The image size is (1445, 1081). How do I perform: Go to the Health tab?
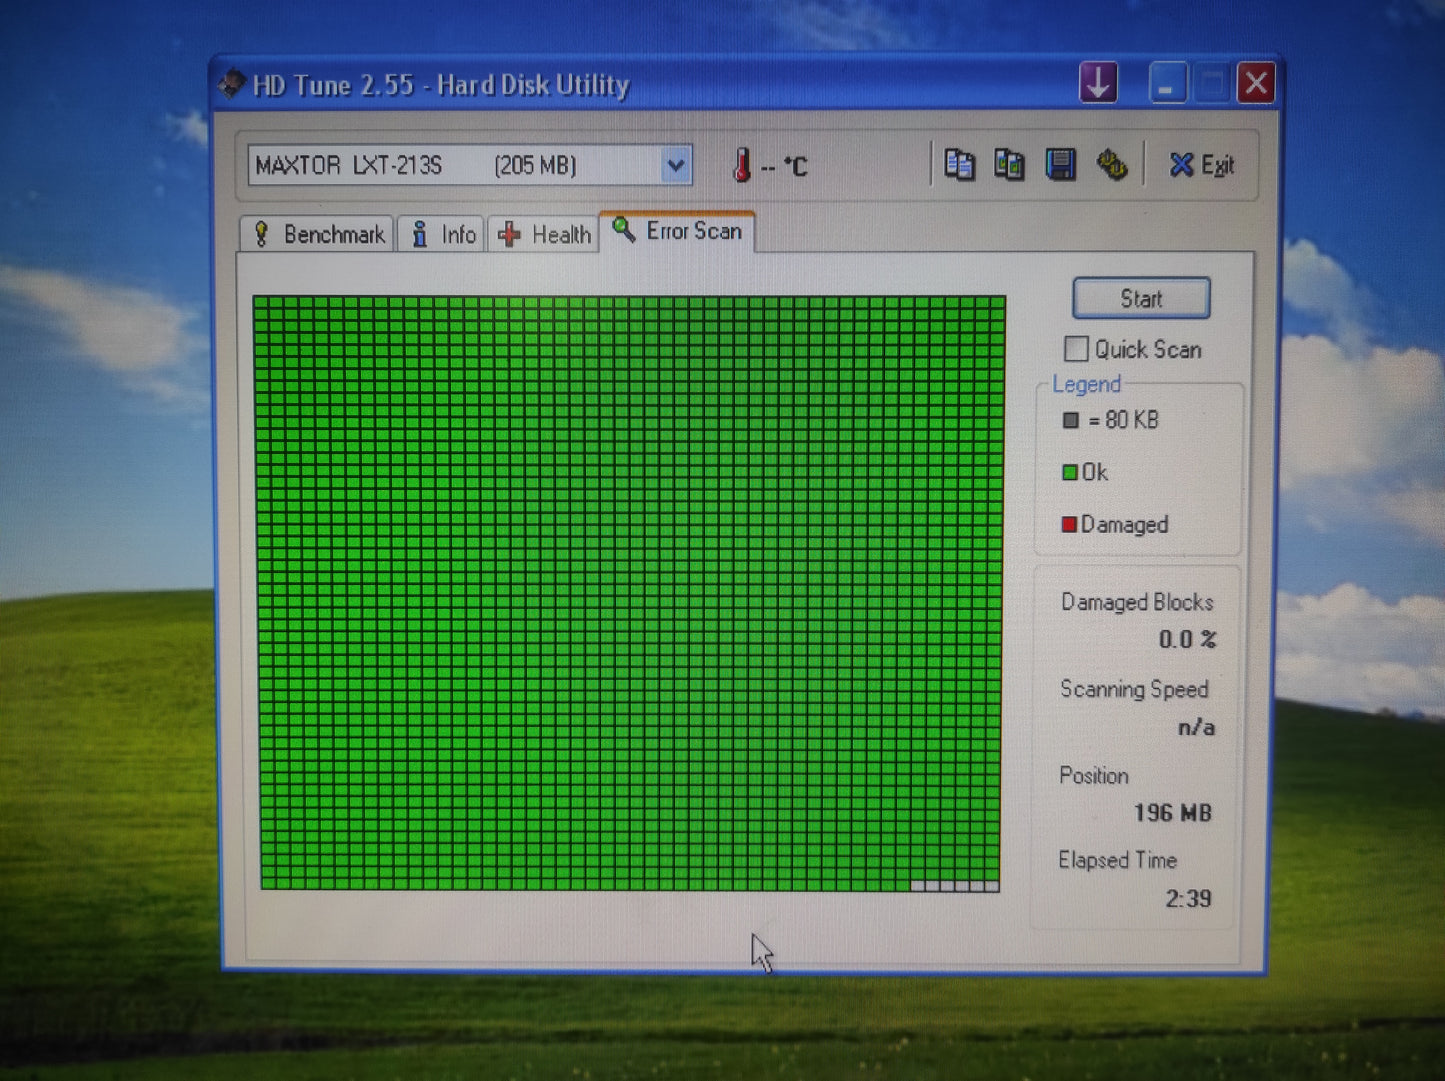(x=544, y=235)
